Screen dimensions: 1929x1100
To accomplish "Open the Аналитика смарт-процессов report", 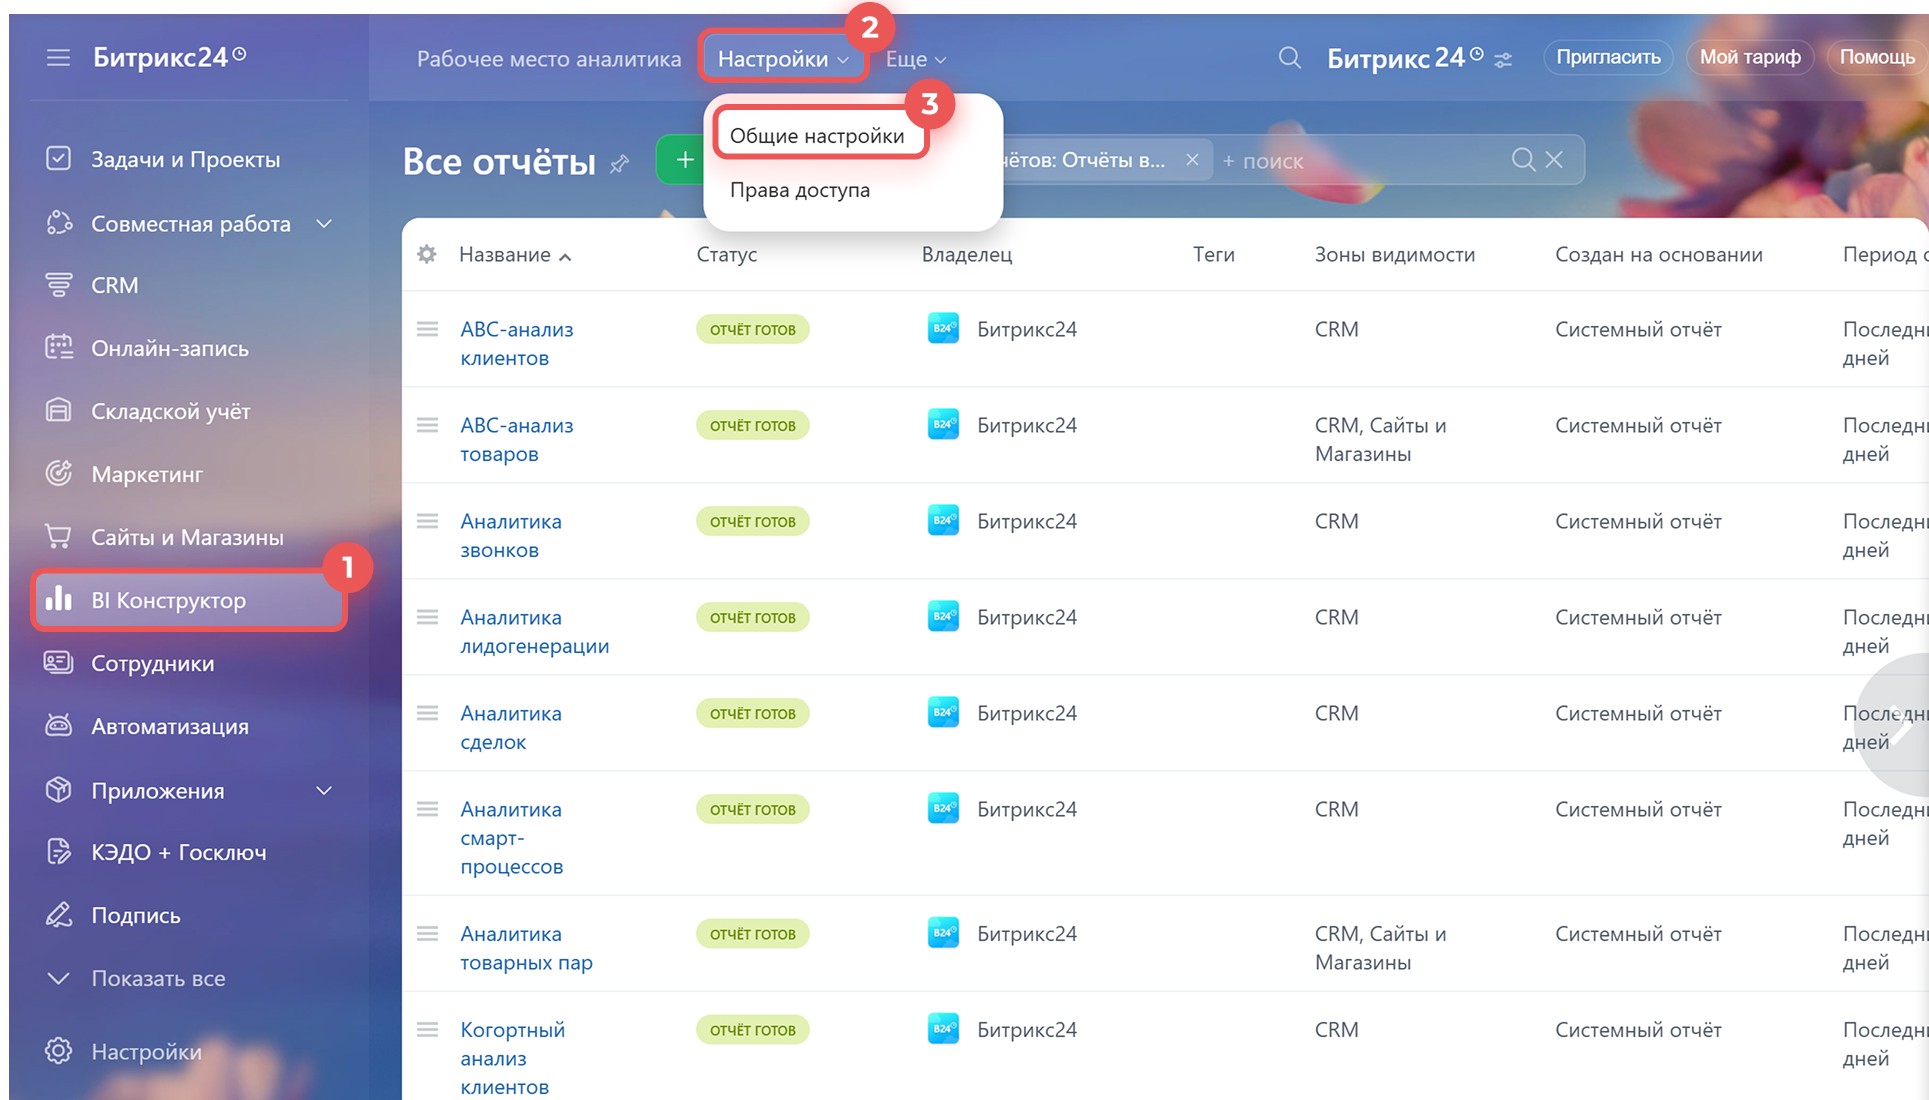I will tap(512, 837).
